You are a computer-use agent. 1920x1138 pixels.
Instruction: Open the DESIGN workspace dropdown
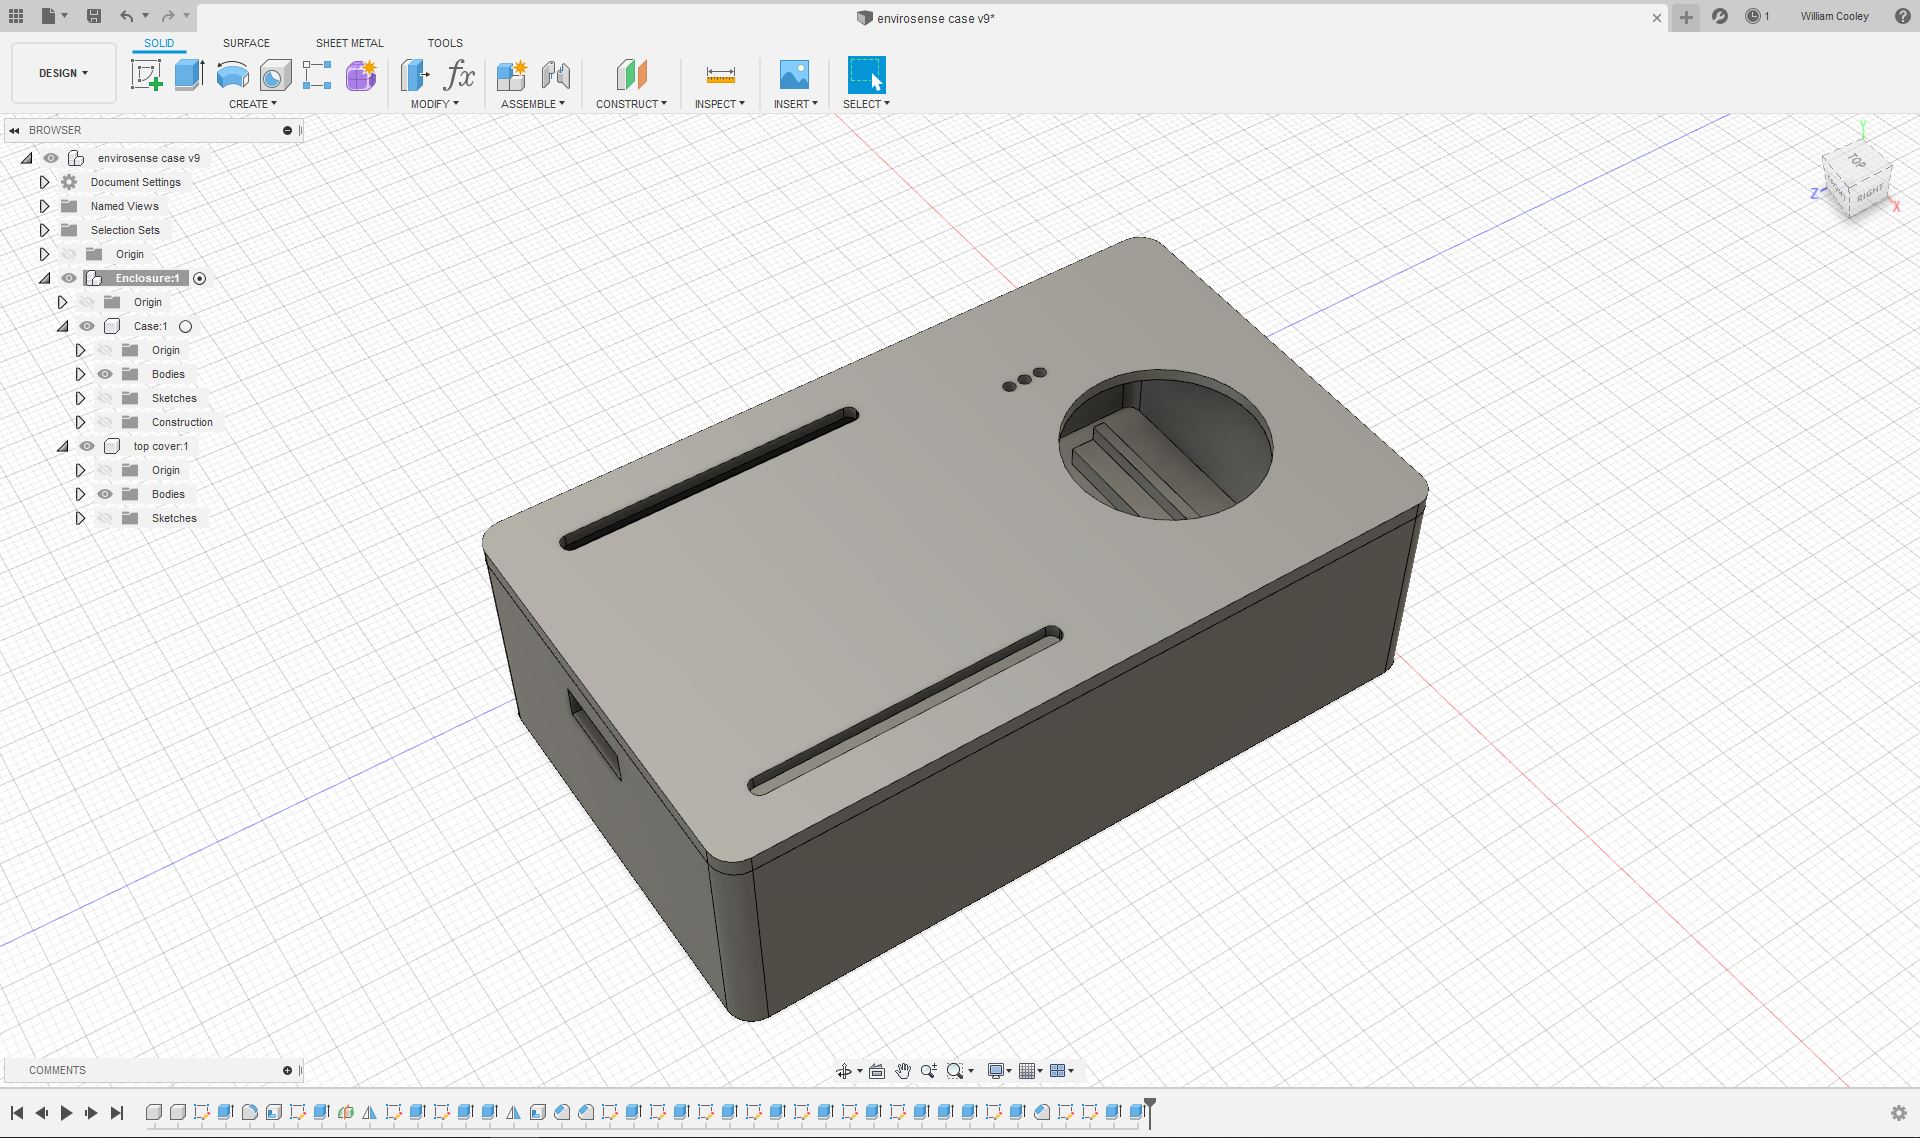tap(63, 73)
